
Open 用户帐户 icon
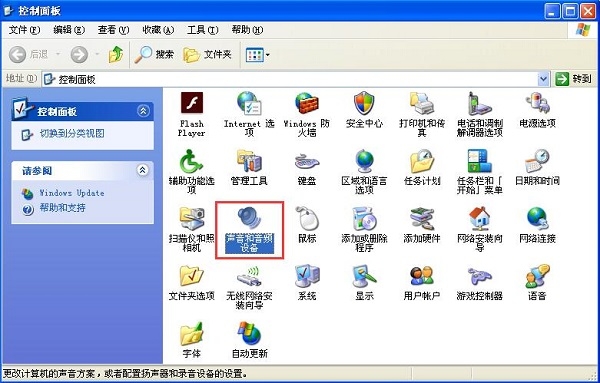(x=422, y=276)
